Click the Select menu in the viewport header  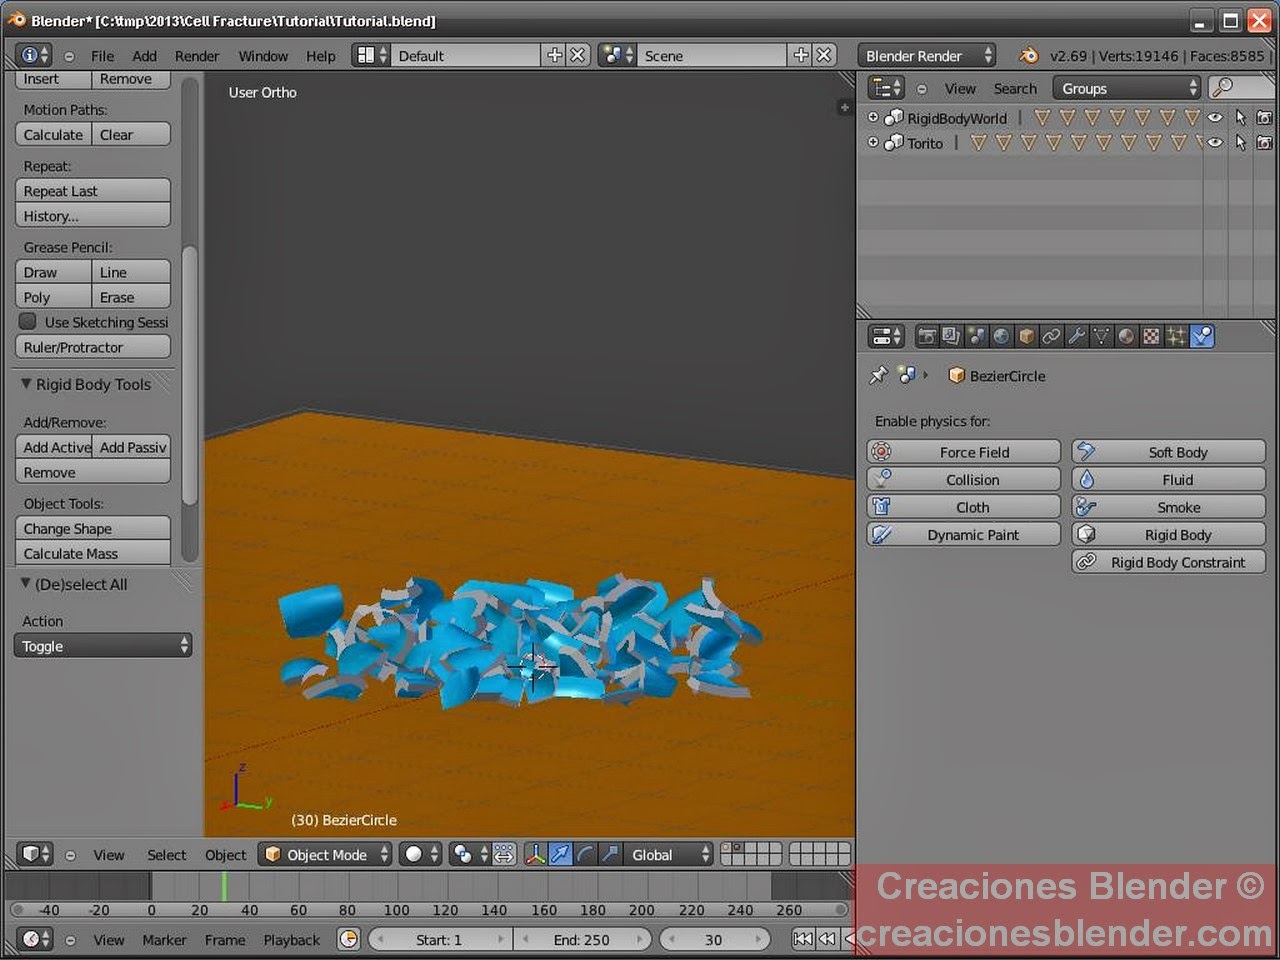166,854
